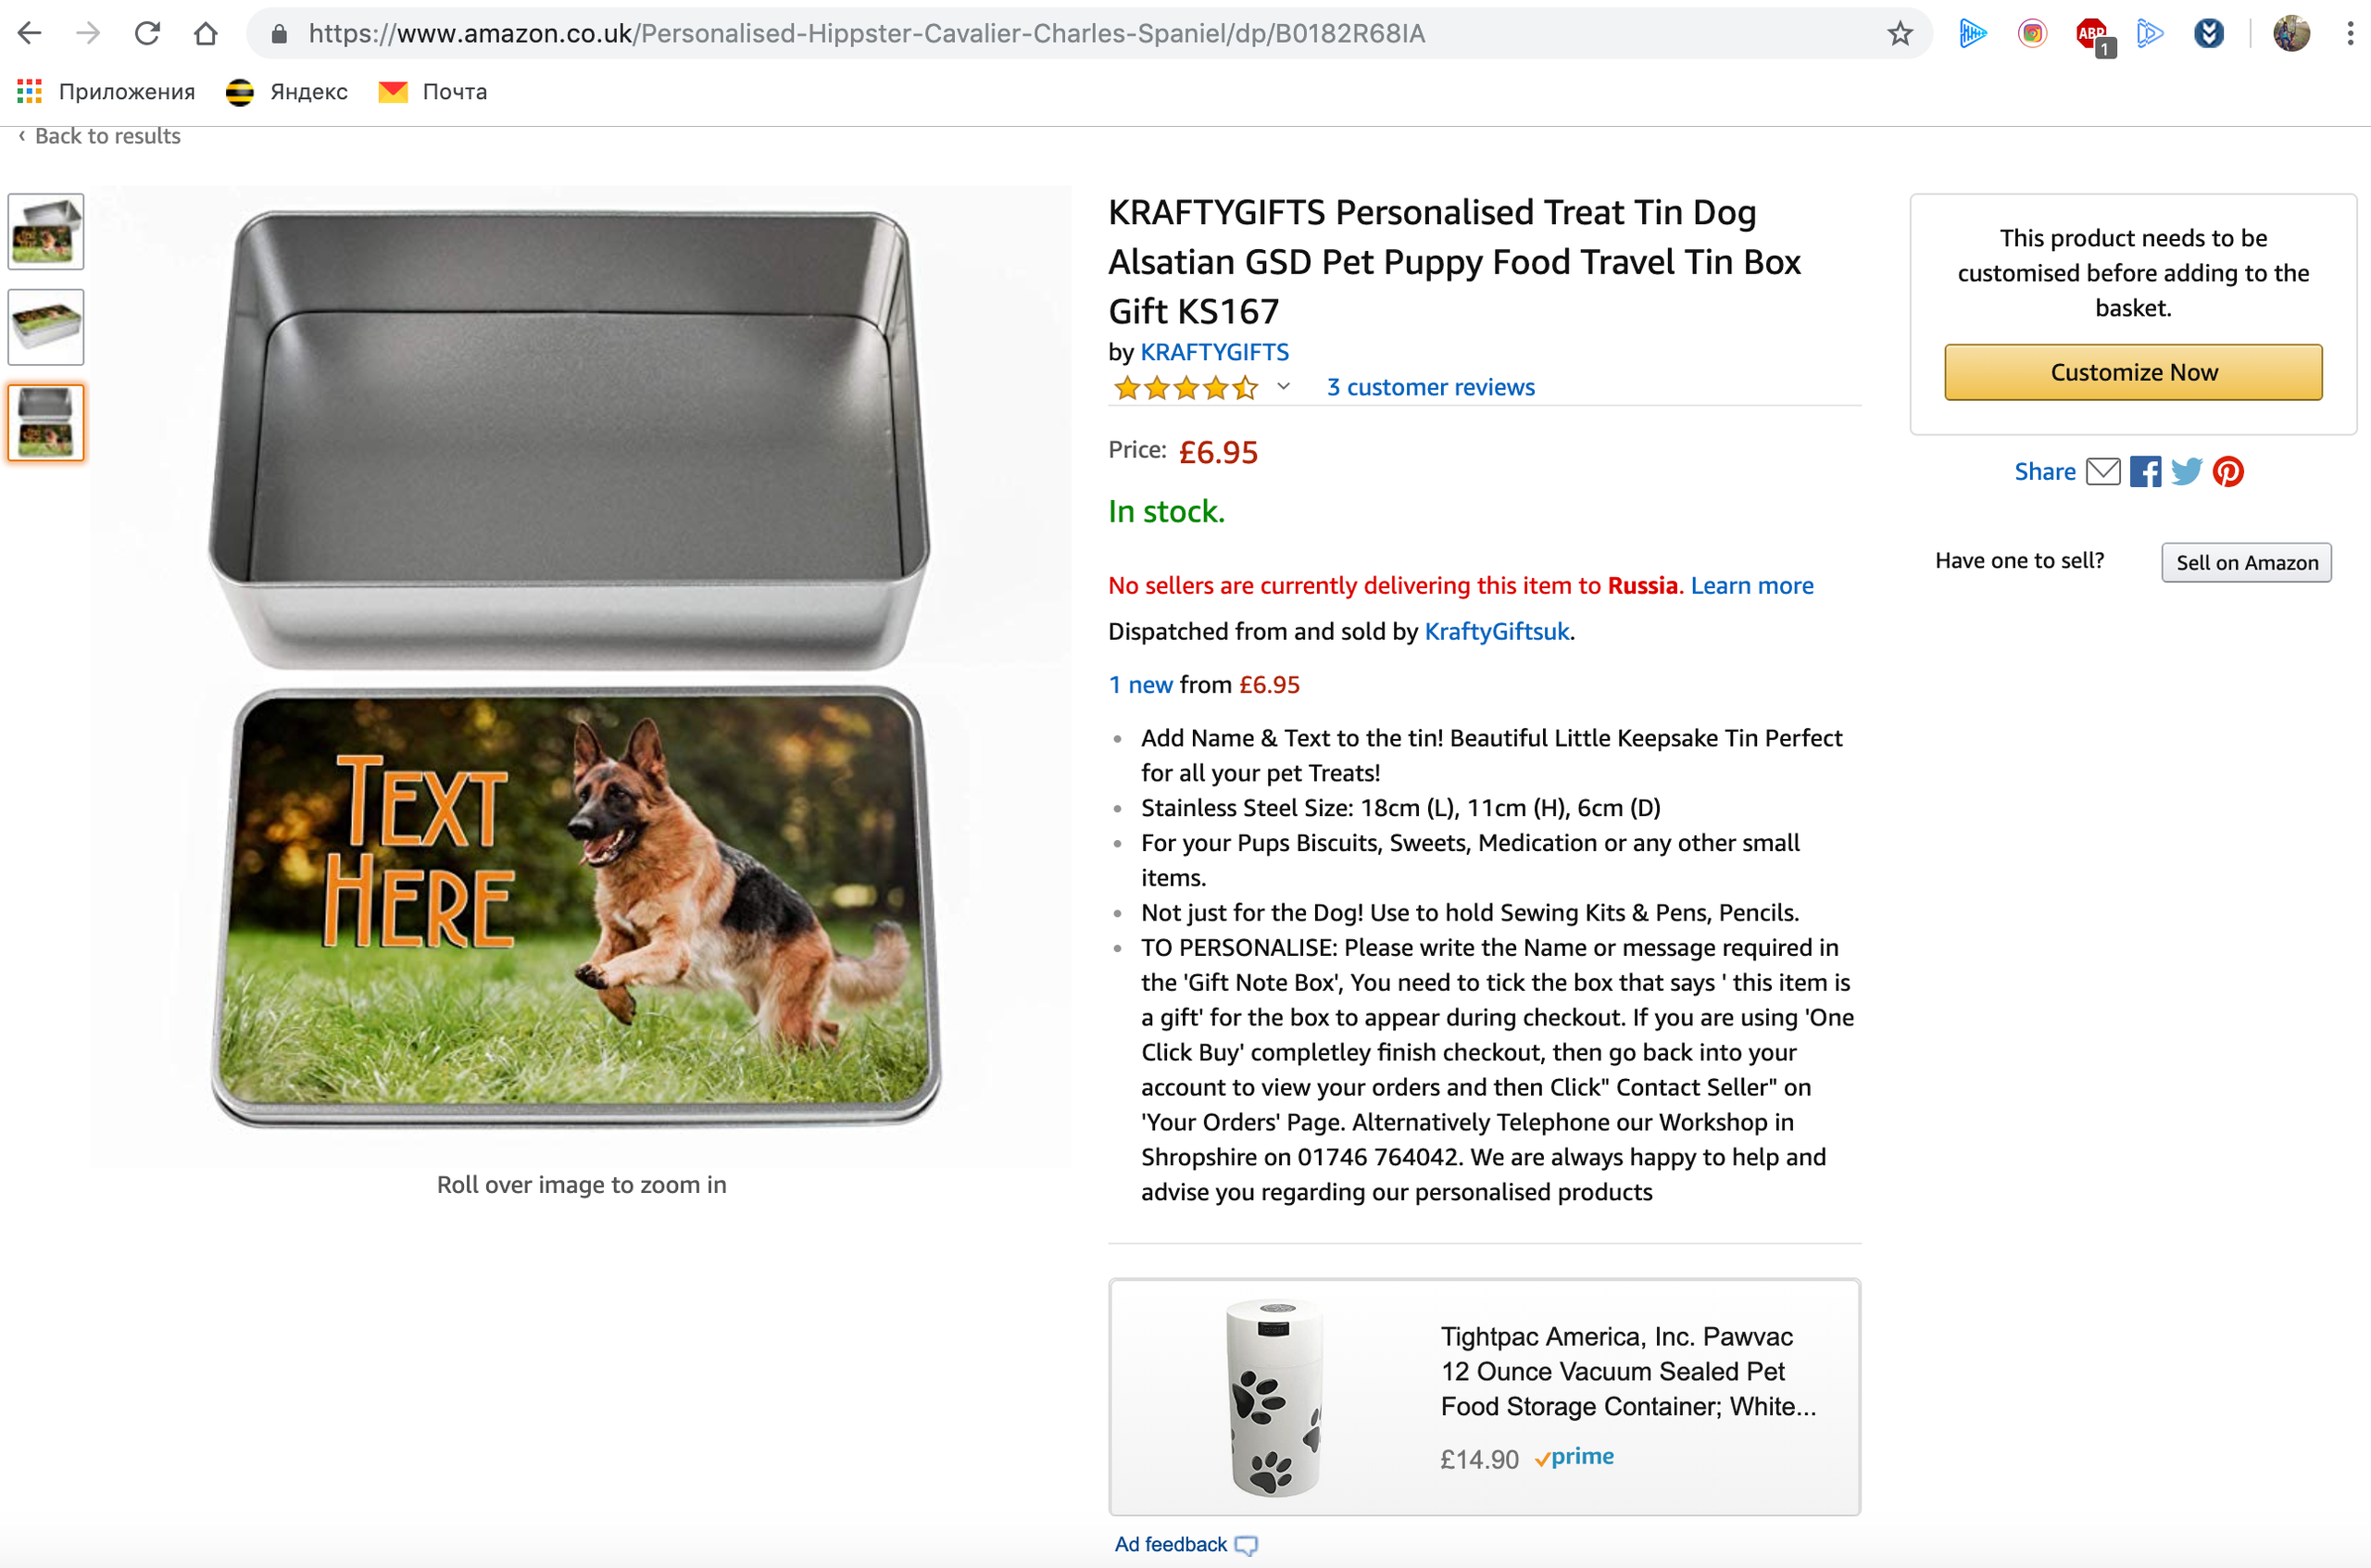Image resolution: width=2371 pixels, height=1568 pixels.
Task: Open the AdBlock Plus extension
Action: 2091,34
